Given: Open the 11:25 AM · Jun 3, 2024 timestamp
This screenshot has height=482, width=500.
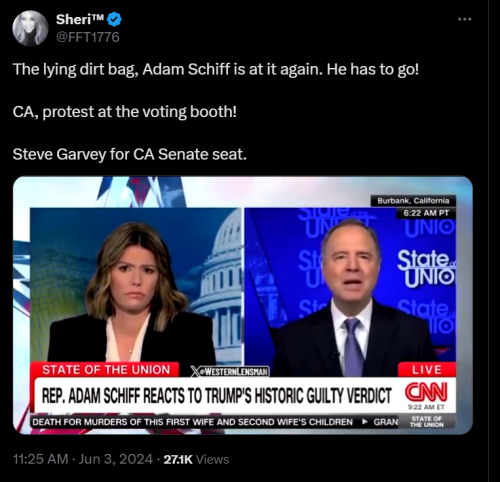Looking at the screenshot, I should [x=83, y=459].
